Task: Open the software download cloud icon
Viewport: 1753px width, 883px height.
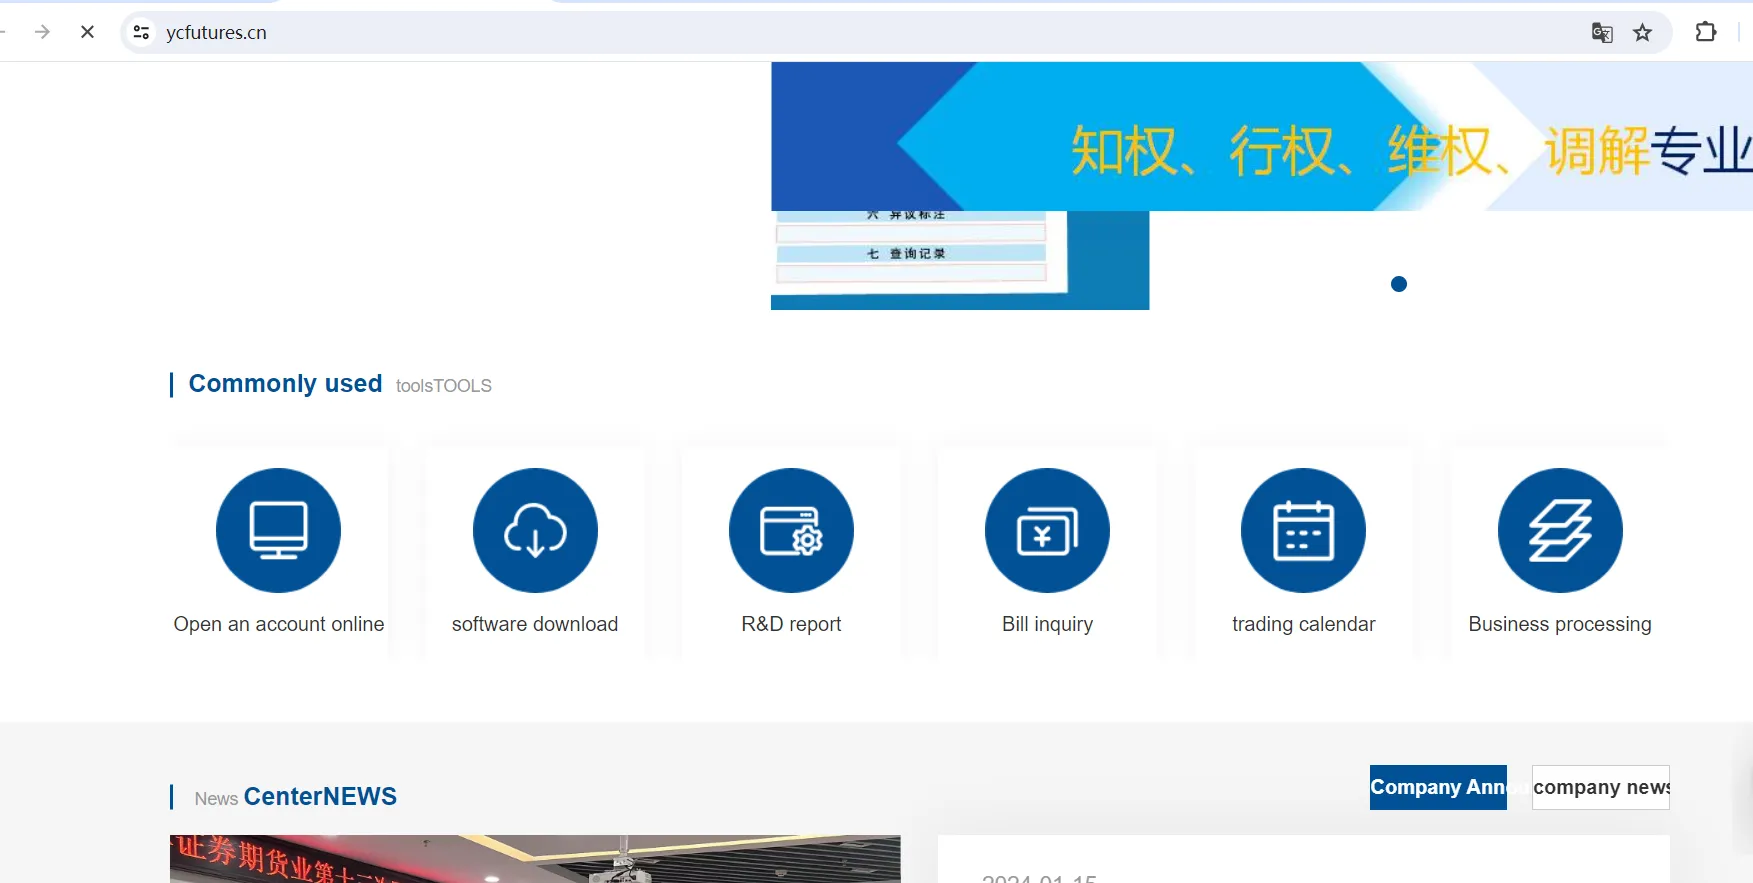Action: click(535, 530)
